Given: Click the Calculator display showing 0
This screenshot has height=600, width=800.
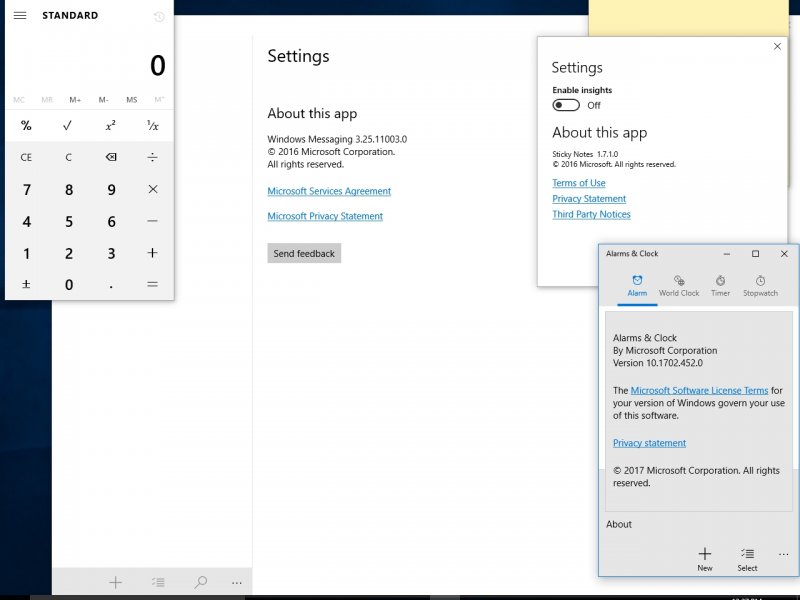Looking at the screenshot, I should tap(158, 66).
